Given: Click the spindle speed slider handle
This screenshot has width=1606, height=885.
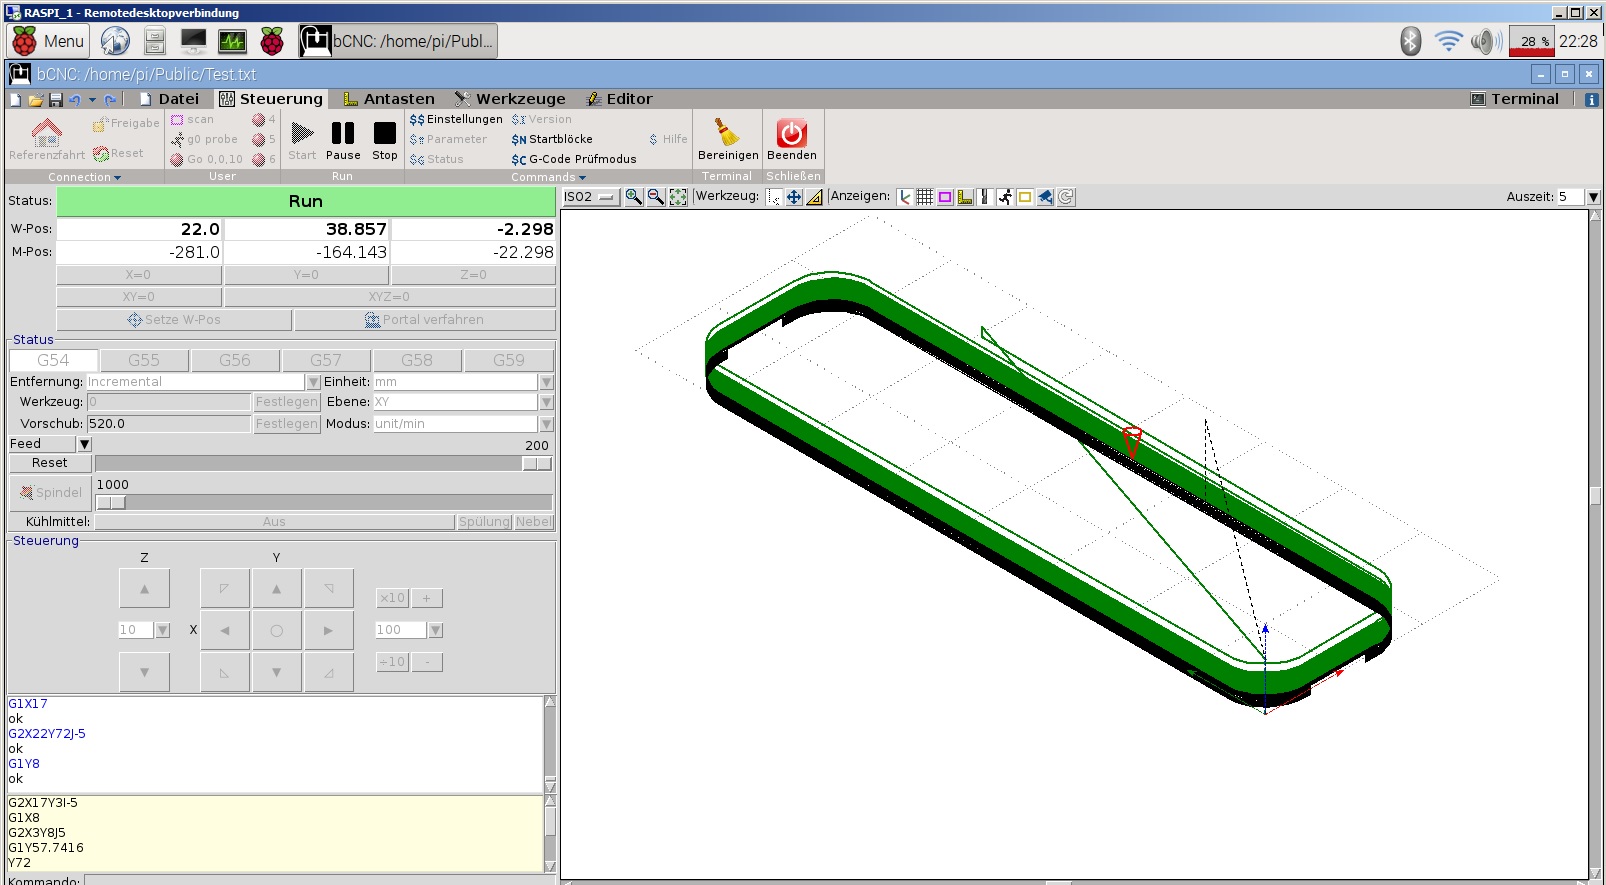Looking at the screenshot, I should click(111, 502).
